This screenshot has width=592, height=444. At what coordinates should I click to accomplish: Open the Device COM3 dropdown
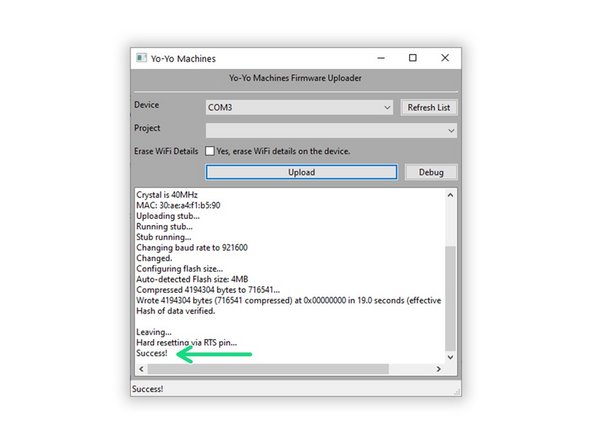299,108
